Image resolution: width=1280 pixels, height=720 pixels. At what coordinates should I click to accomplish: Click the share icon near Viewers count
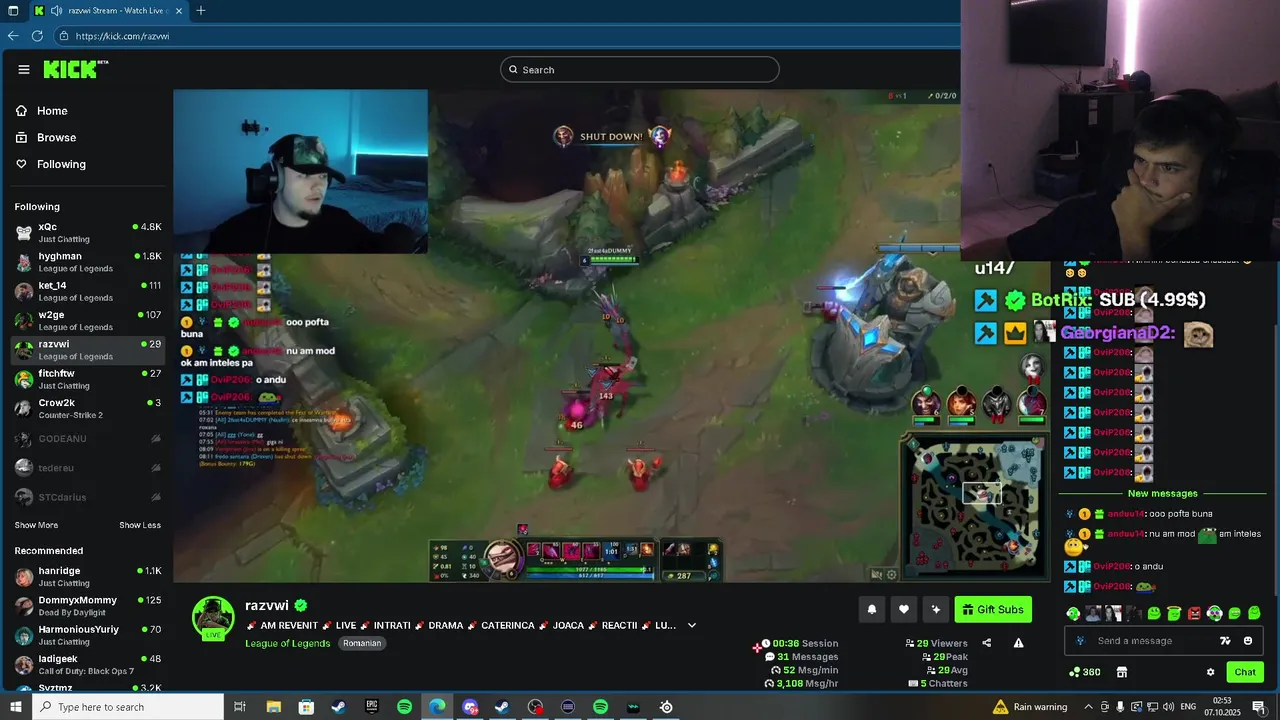pos(987,643)
